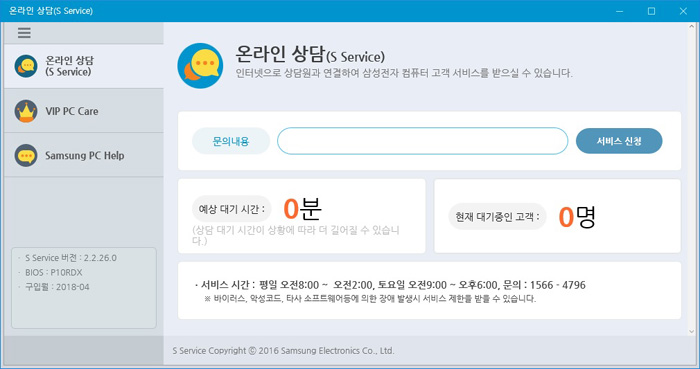Click the 온라인 상담(S Service) page heading

(310, 55)
